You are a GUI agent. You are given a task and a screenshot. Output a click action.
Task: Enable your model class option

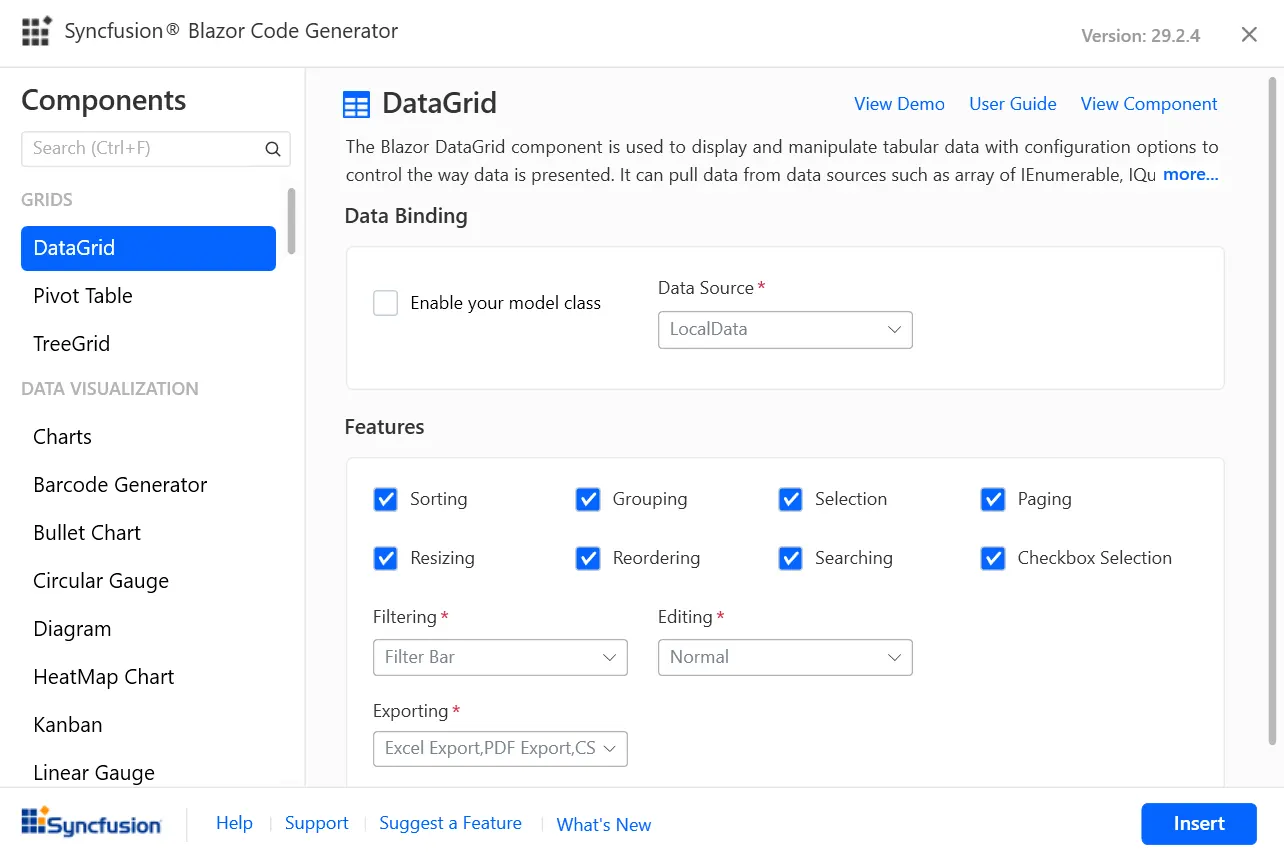[385, 302]
